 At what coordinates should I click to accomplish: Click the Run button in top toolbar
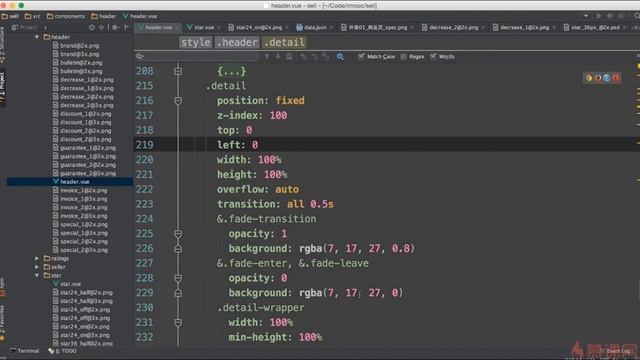598,16
